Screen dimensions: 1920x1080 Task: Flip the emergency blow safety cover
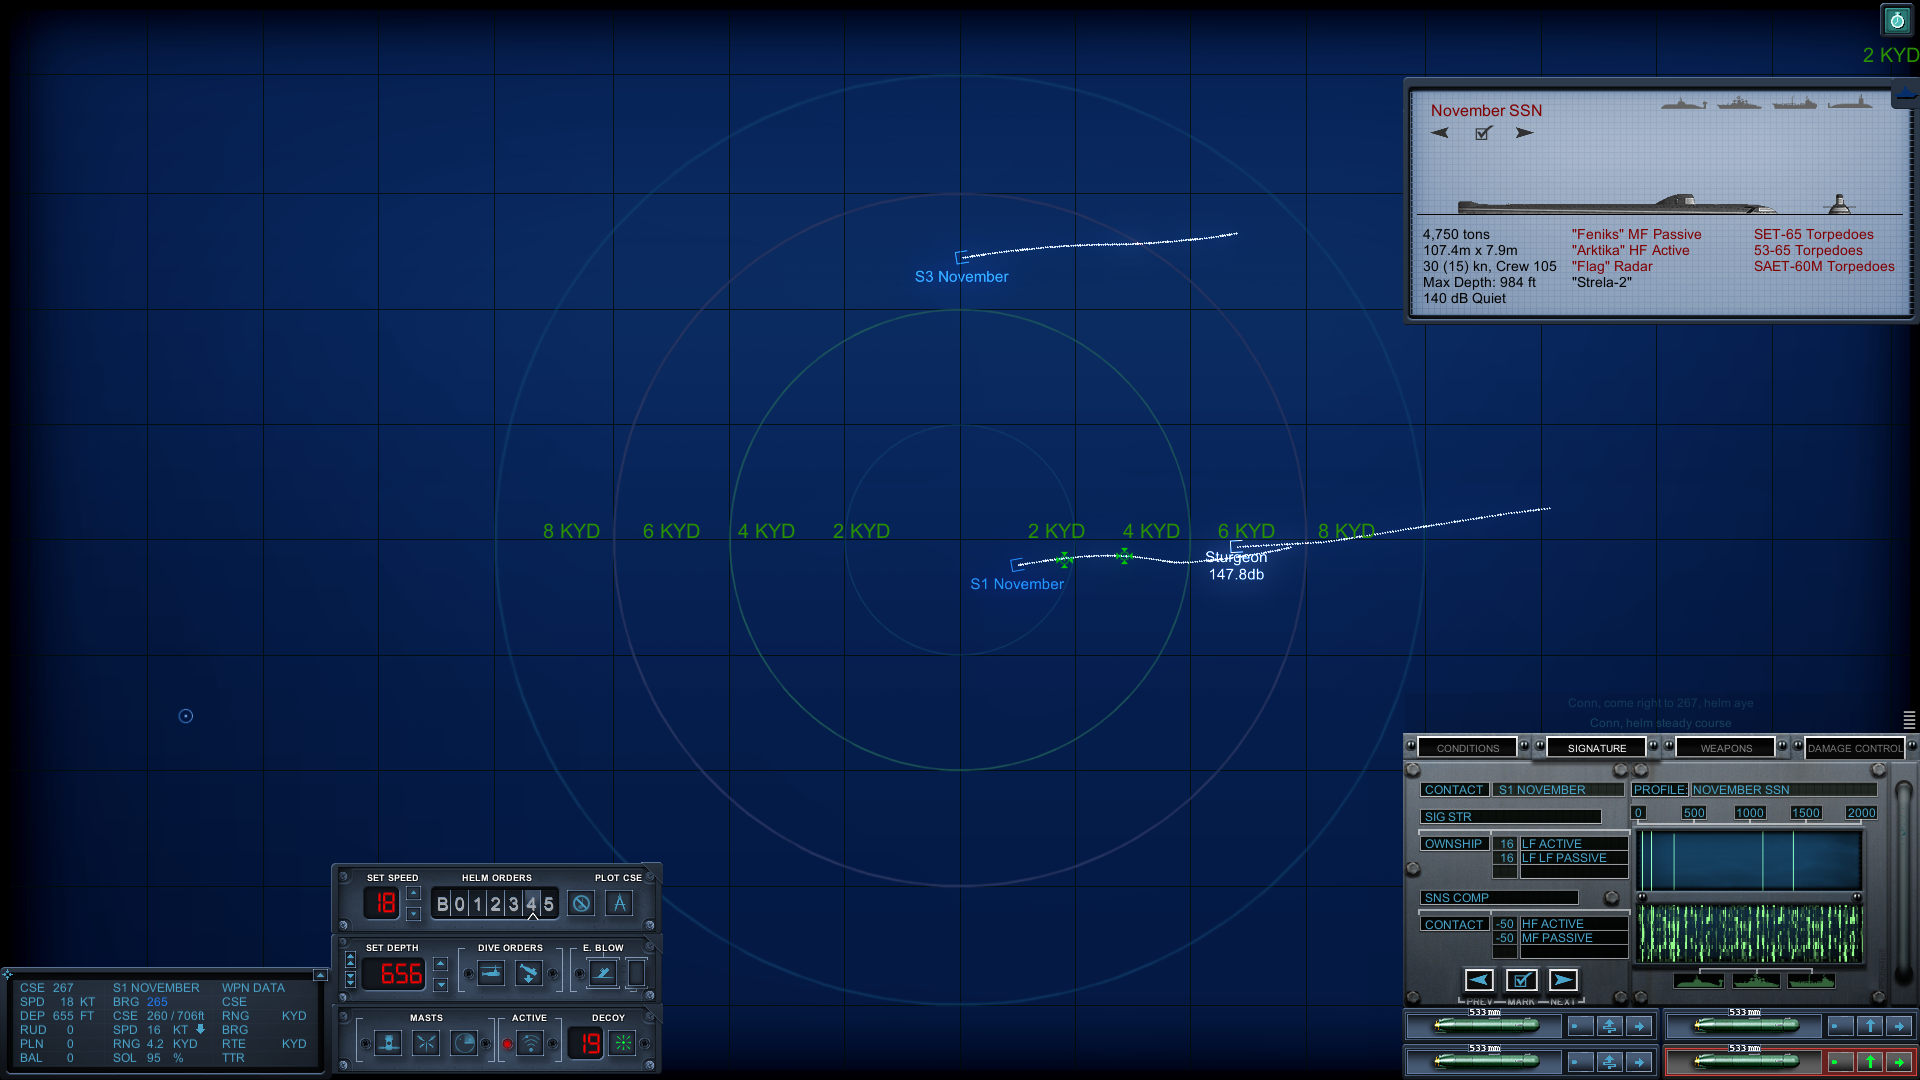(x=636, y=973)
